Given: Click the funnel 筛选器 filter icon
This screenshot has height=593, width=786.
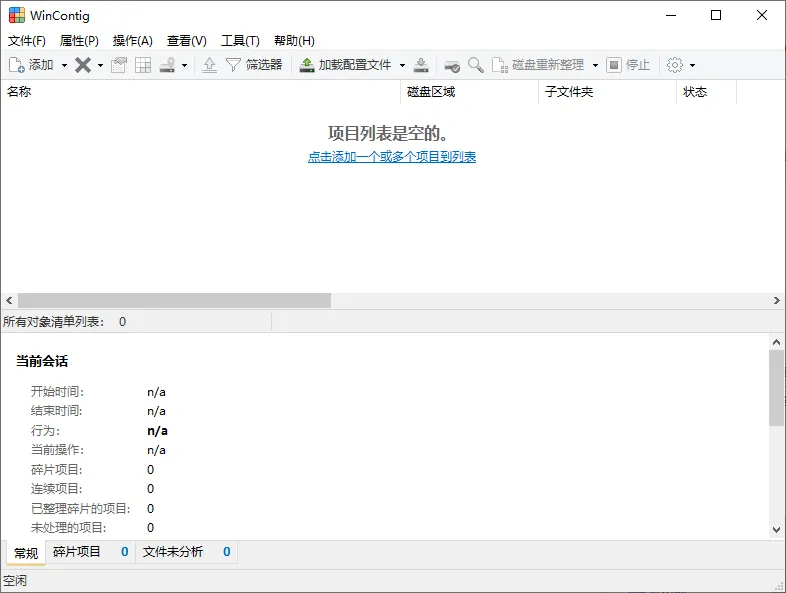Looking at the screenshot, I should [x=233, y=65].
